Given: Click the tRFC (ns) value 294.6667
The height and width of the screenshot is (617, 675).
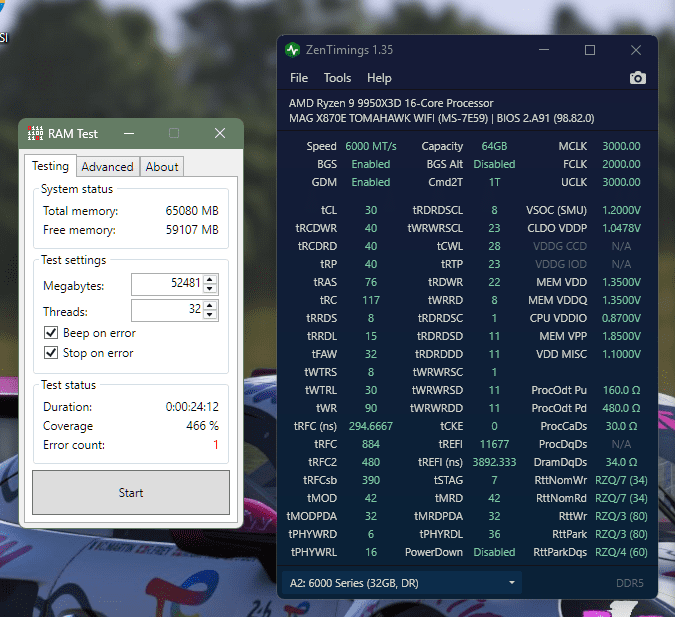Looking at the screenshot, I should coord(371,426).
